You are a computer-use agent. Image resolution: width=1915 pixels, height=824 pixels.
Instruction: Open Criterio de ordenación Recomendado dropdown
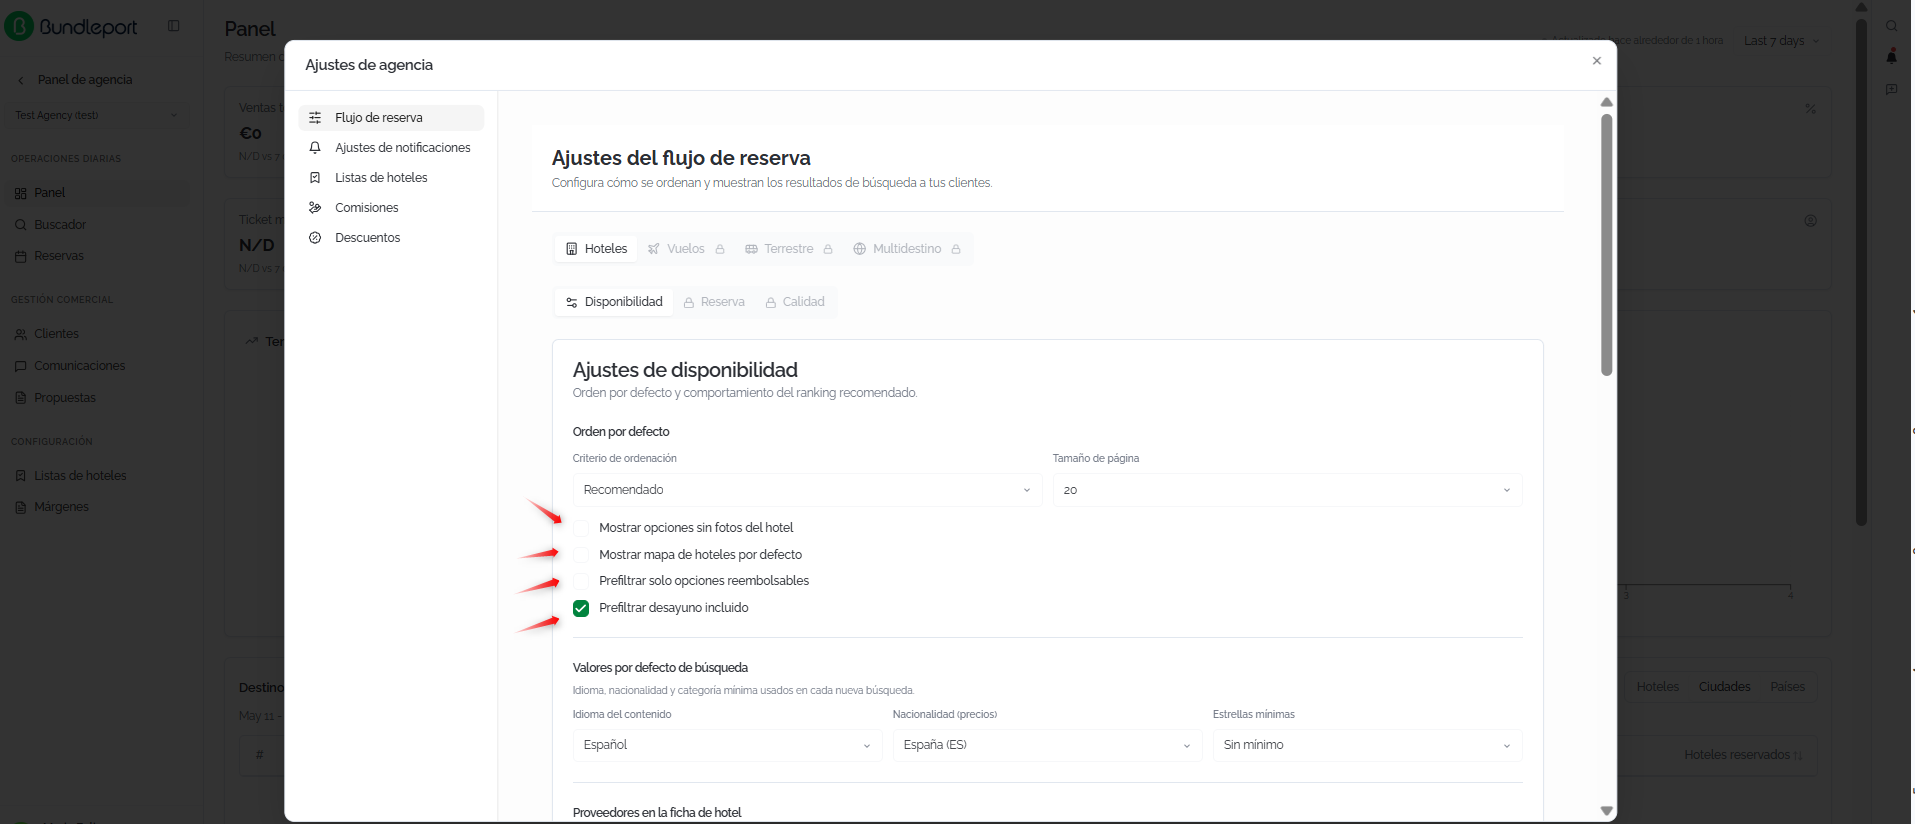[807, 490]
